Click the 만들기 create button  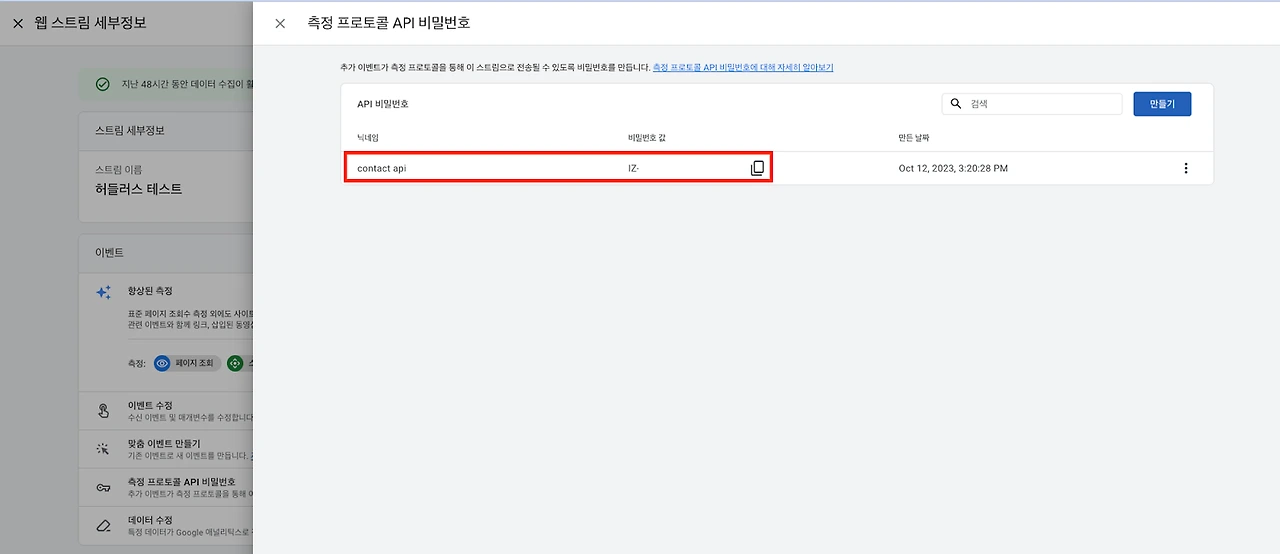coord(1162,104)
